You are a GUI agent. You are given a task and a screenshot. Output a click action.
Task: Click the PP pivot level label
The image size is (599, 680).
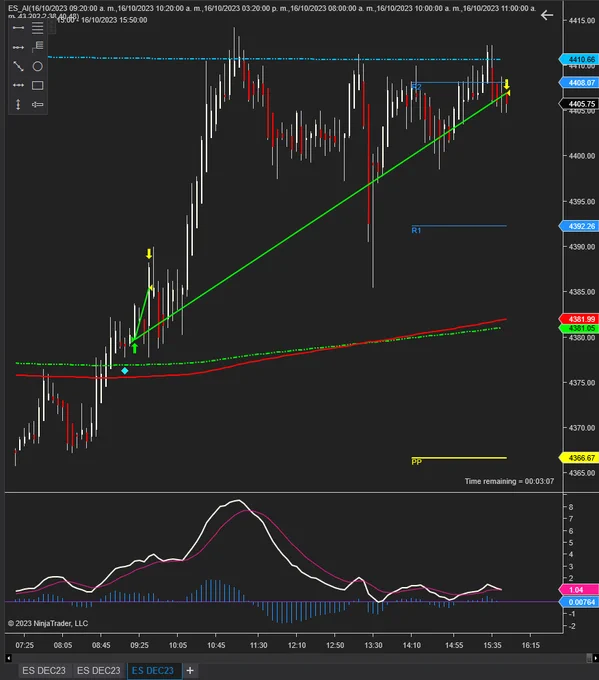[416, 462]
